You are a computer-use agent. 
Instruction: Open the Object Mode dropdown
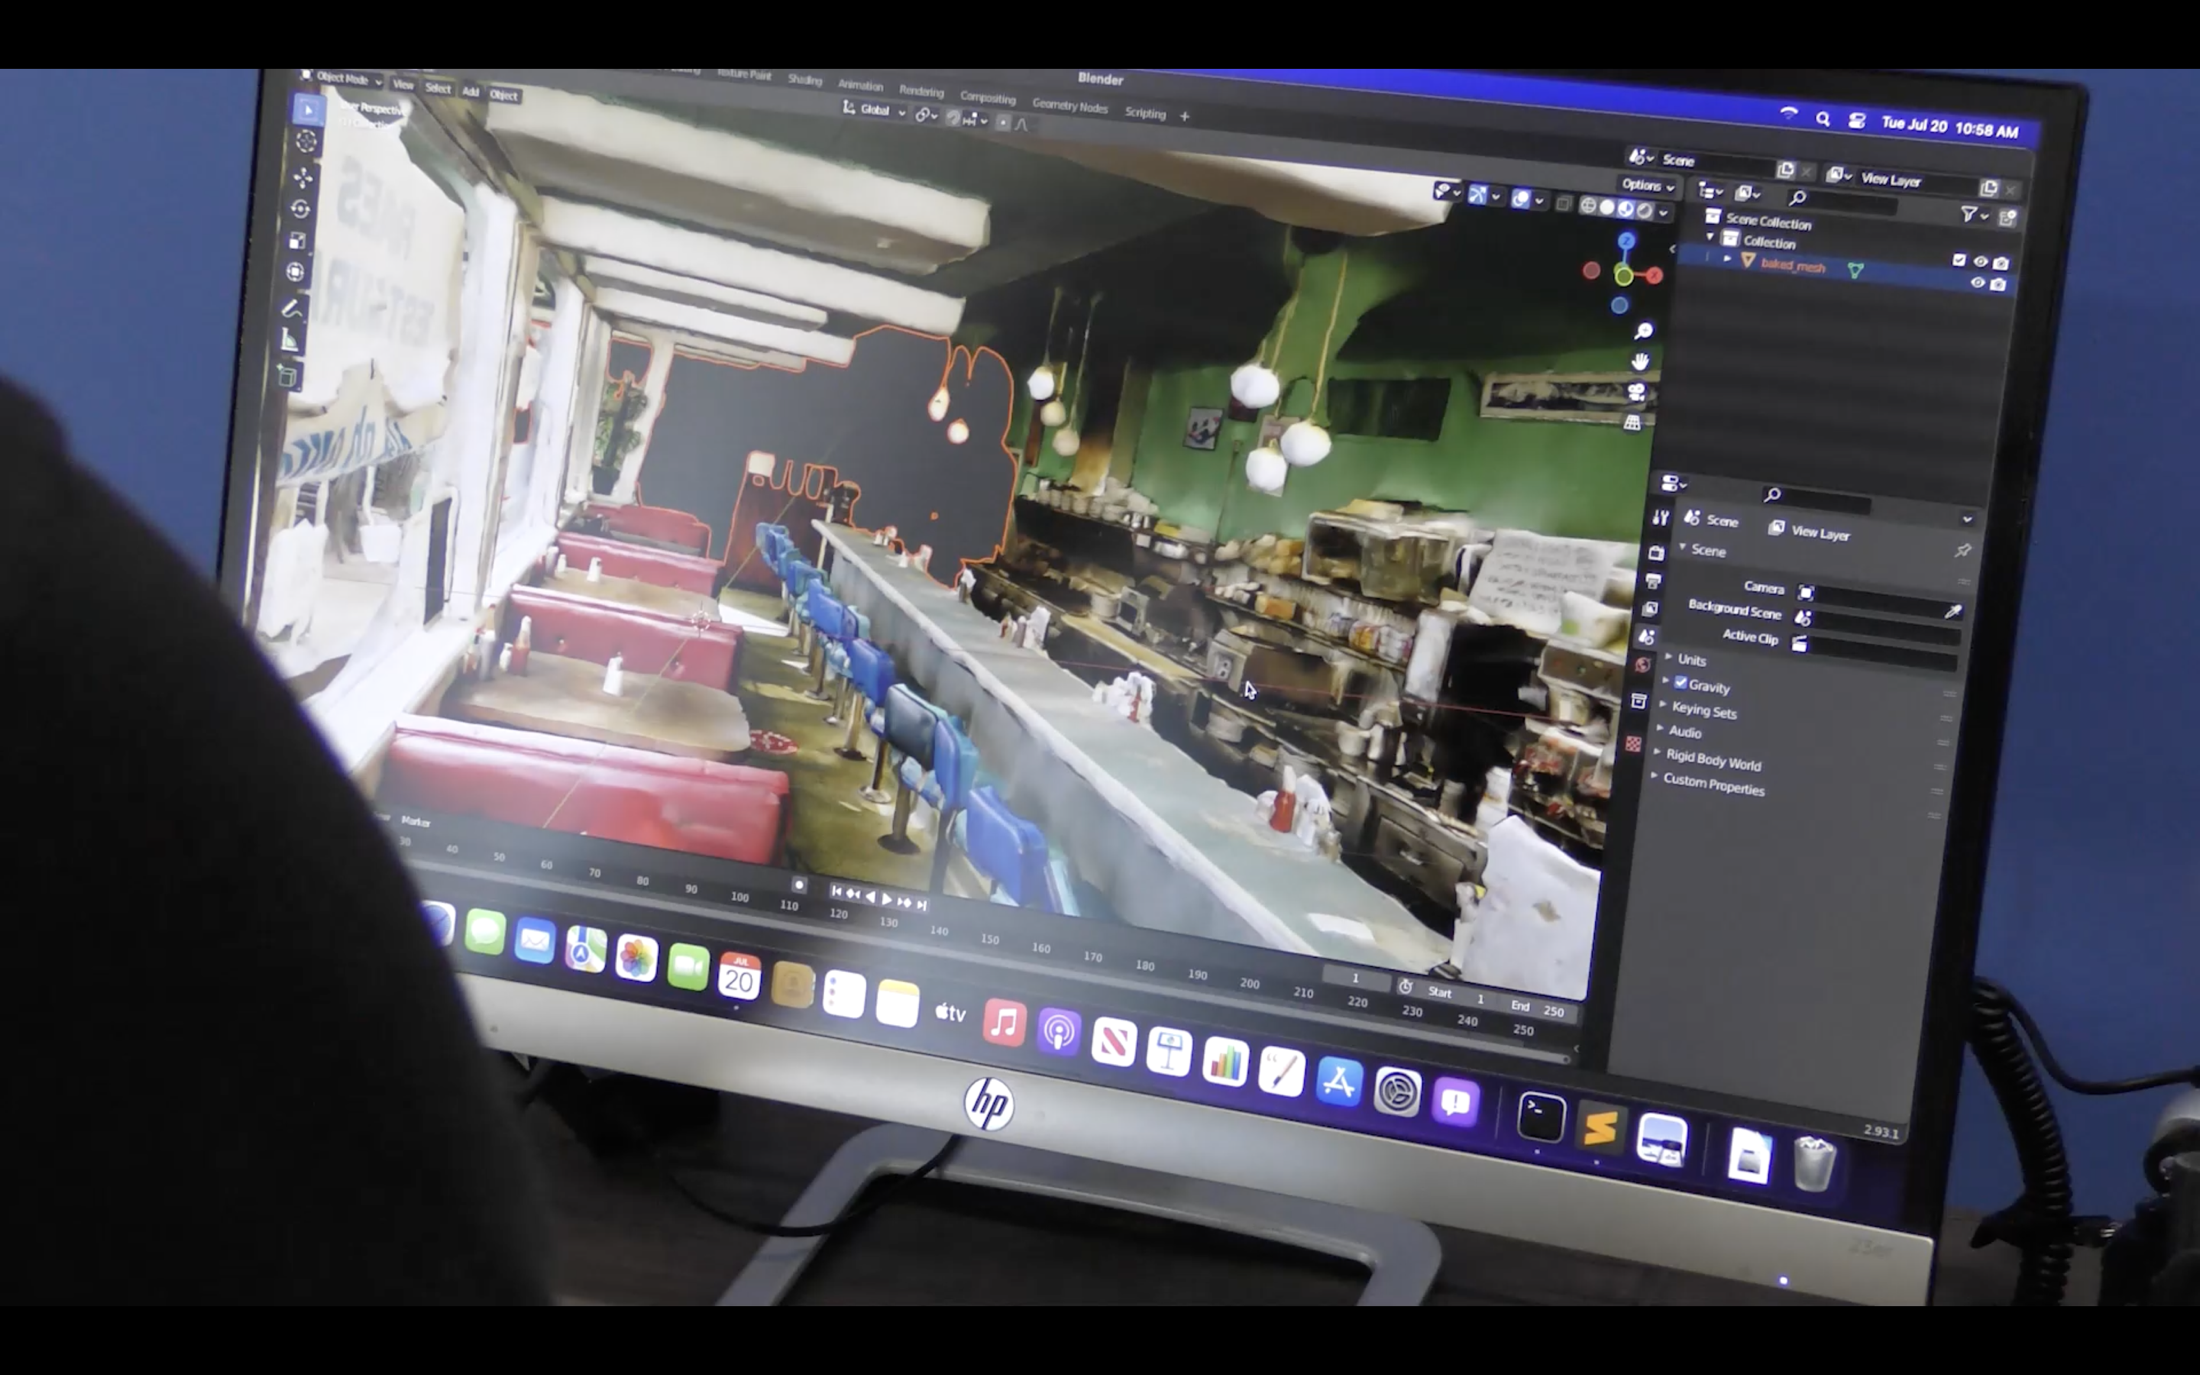point(341,78)
